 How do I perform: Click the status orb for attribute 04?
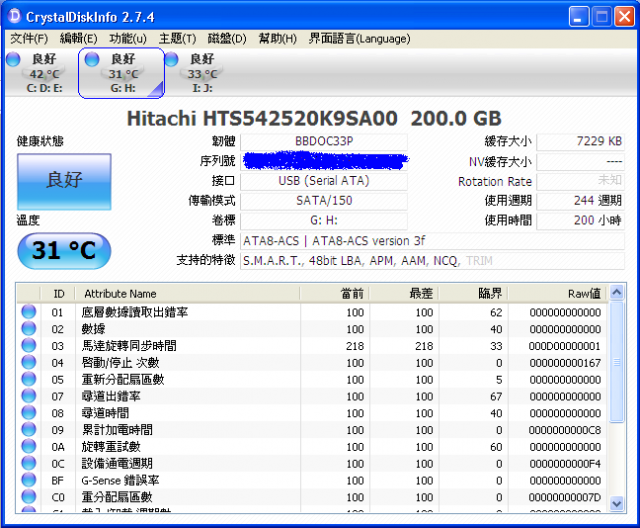(29, 362)
